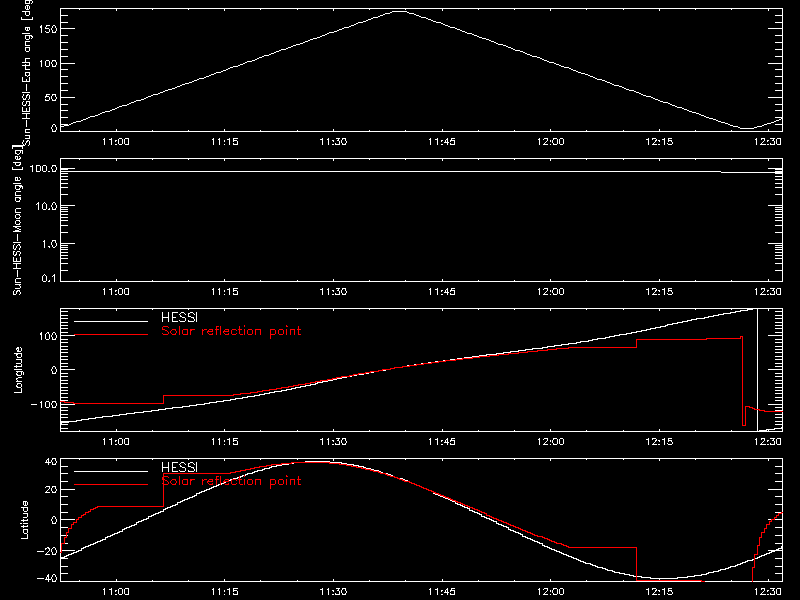The width and height of the screenshot is (800, 600).
Task: Click 11:30 label under Latitude plot
Action: pos(333,592)
